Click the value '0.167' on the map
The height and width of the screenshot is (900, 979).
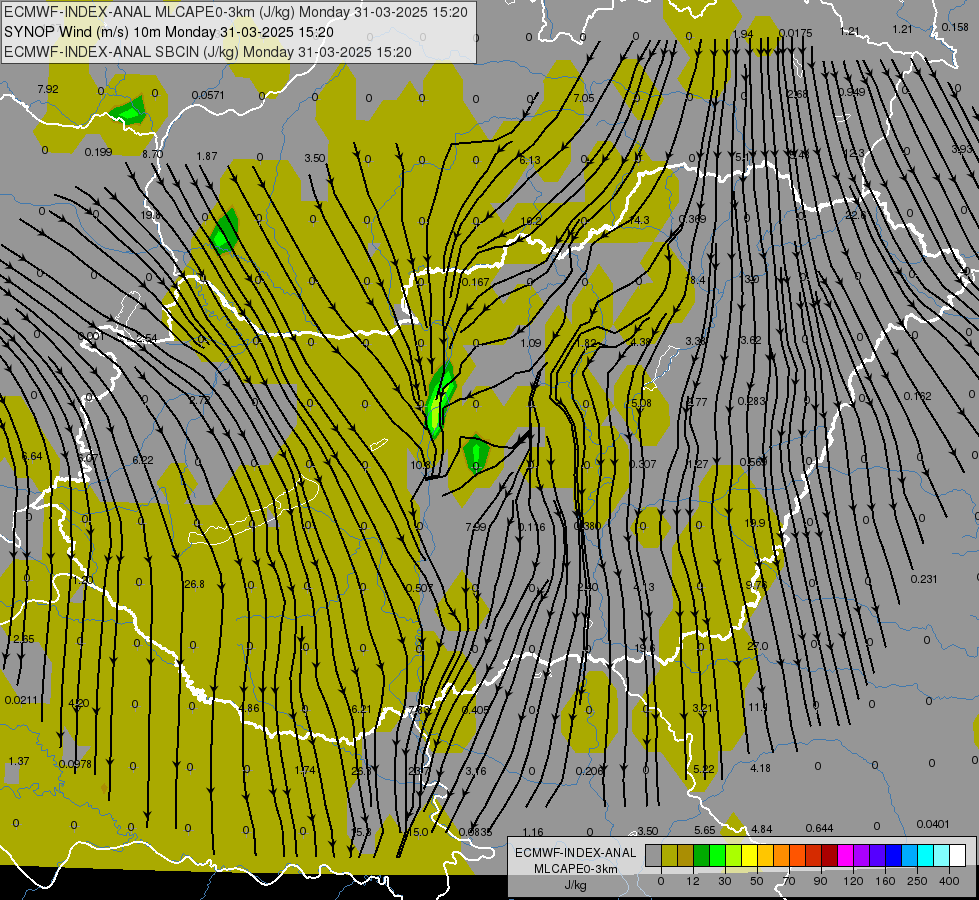pos(475,282)
